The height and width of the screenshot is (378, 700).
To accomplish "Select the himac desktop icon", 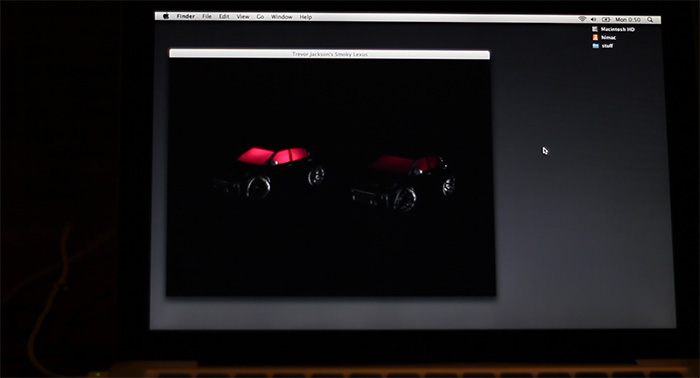I will [x=595, y=37].
